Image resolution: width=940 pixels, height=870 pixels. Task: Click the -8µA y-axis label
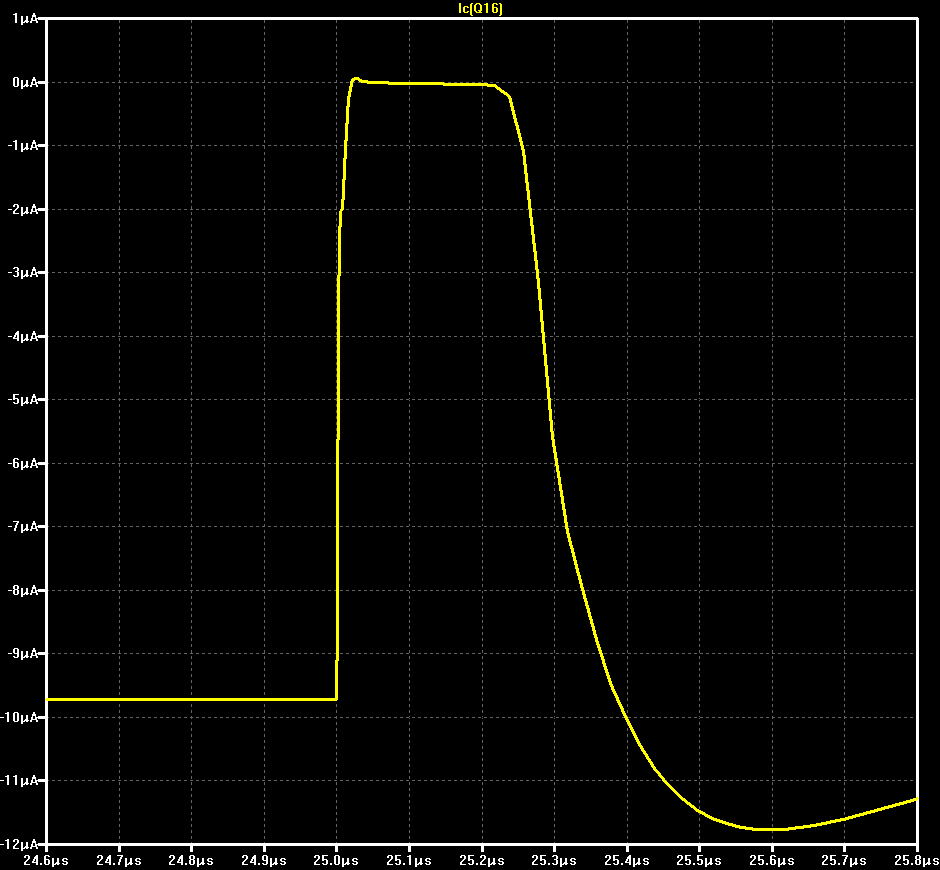[23, 591]
